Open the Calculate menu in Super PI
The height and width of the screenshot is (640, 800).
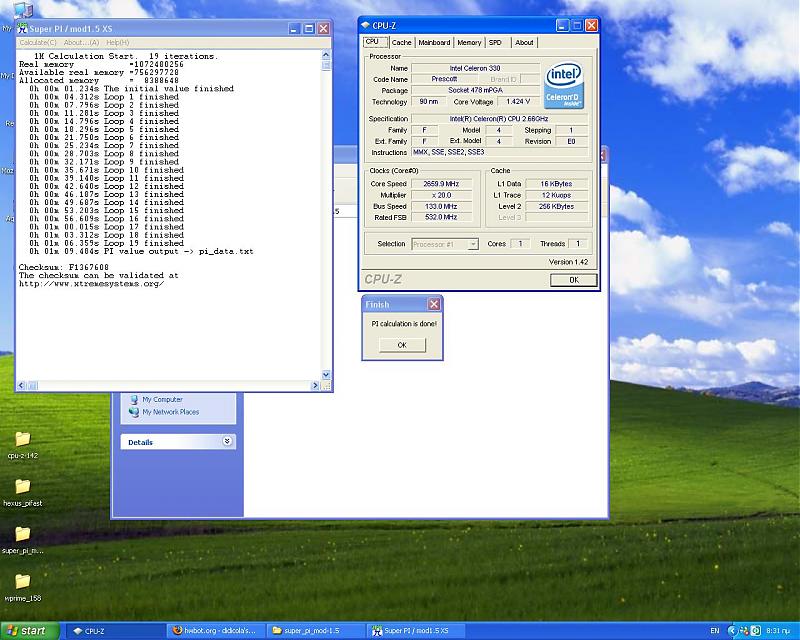[39, 43]
